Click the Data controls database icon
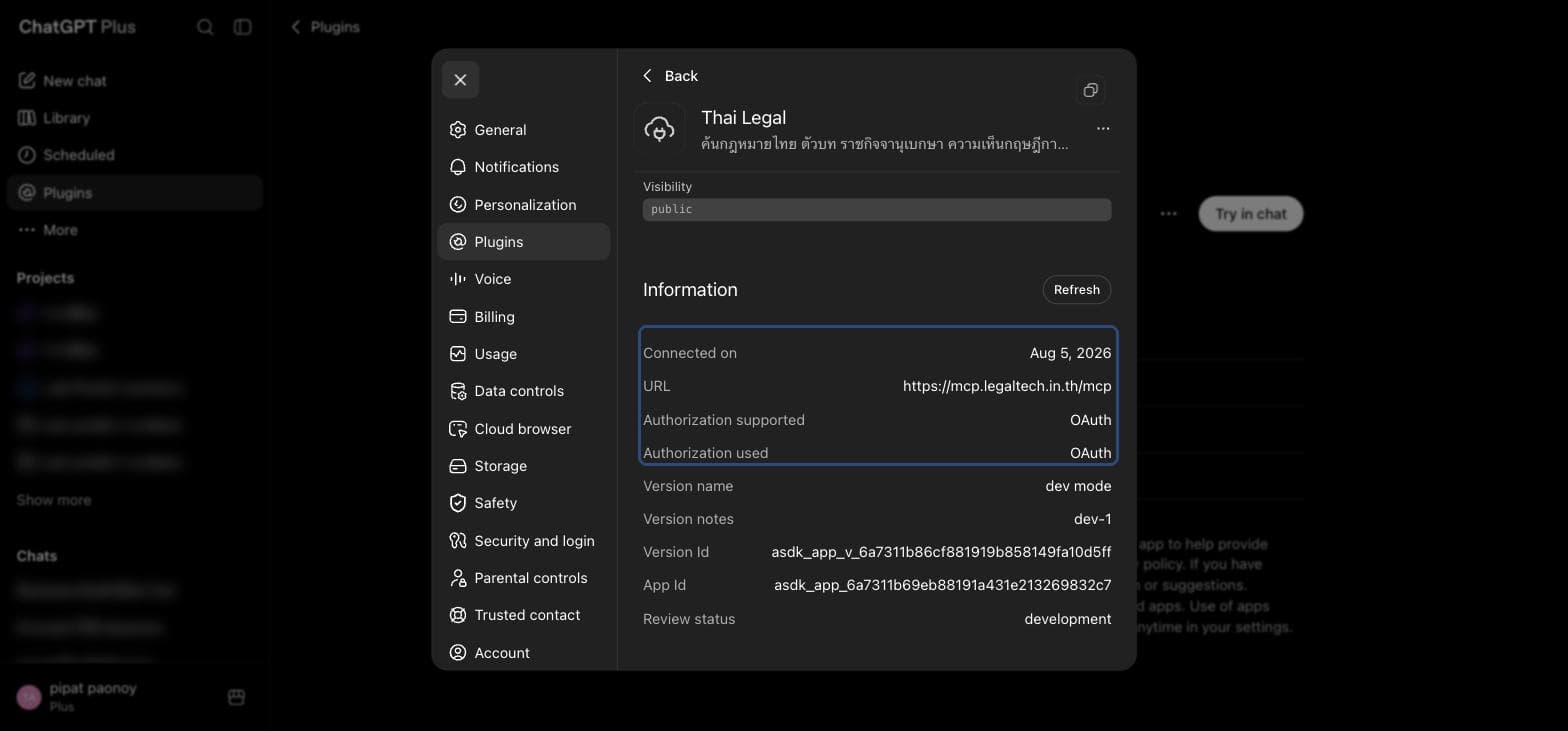 pyautogui.click(x=458, y=391)
